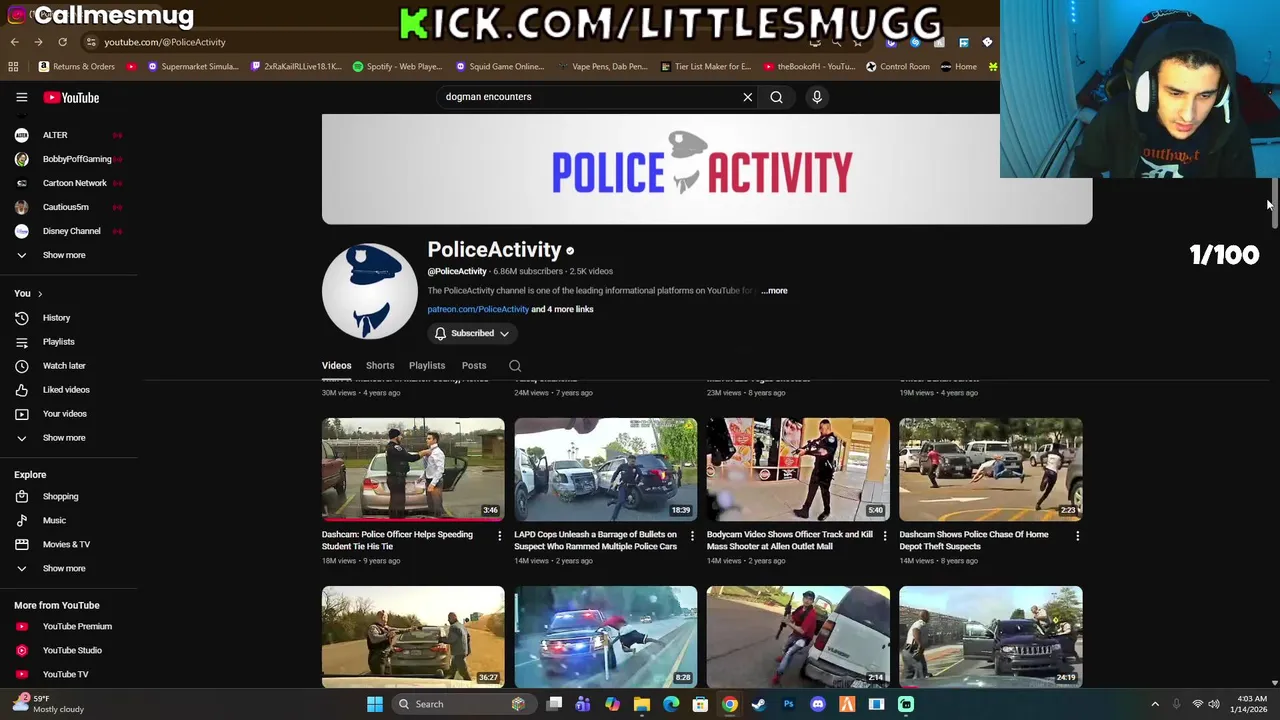The height and width of the screenshot is (720, 1280).
Task: Play the 36:27 duration video thumbnail
Action: tap(413, 636)
